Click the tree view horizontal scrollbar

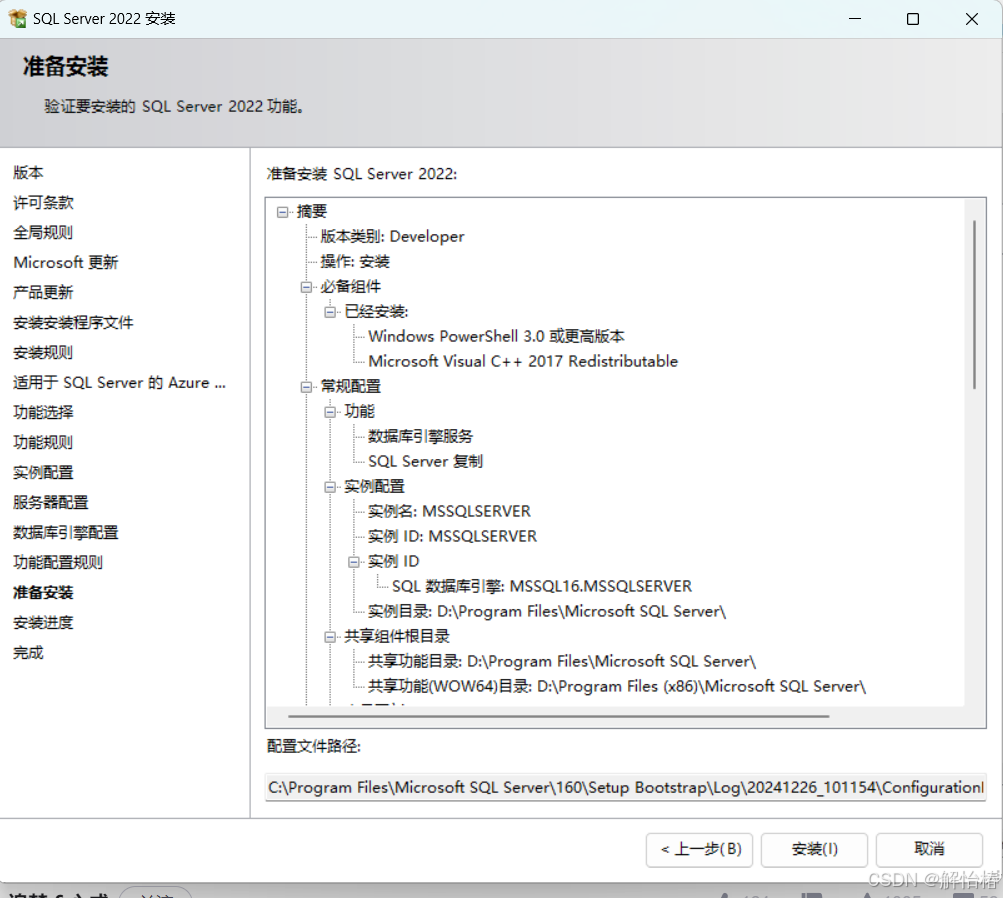(x=558, y=716)
